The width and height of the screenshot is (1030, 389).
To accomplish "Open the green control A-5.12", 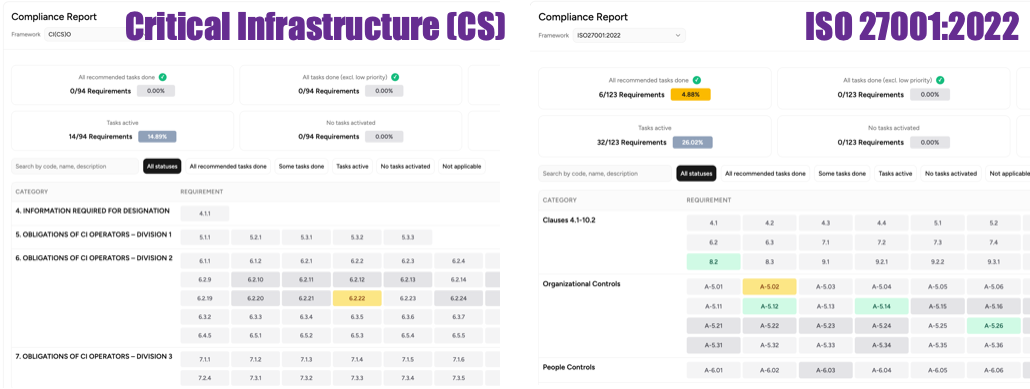I will coord(769,306).
